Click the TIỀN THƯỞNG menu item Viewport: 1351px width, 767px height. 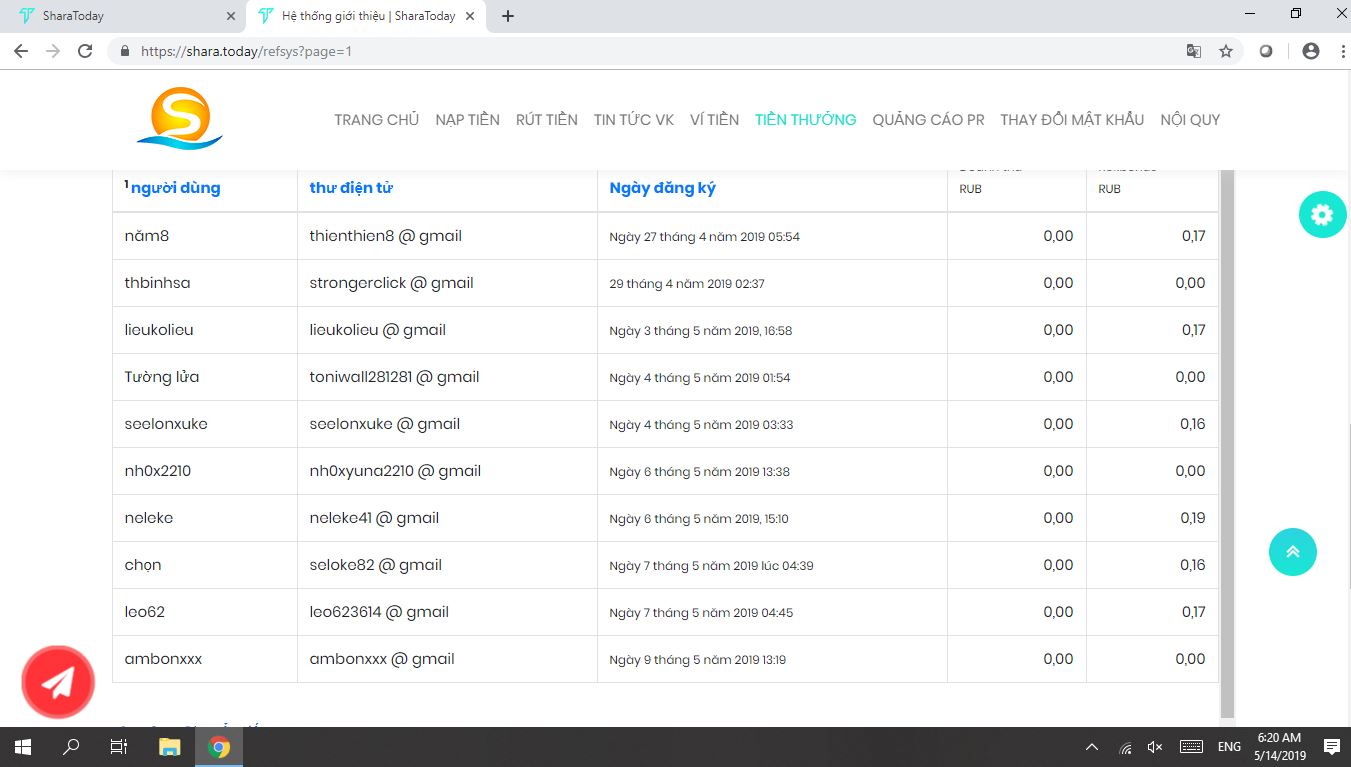click(805, 120)
